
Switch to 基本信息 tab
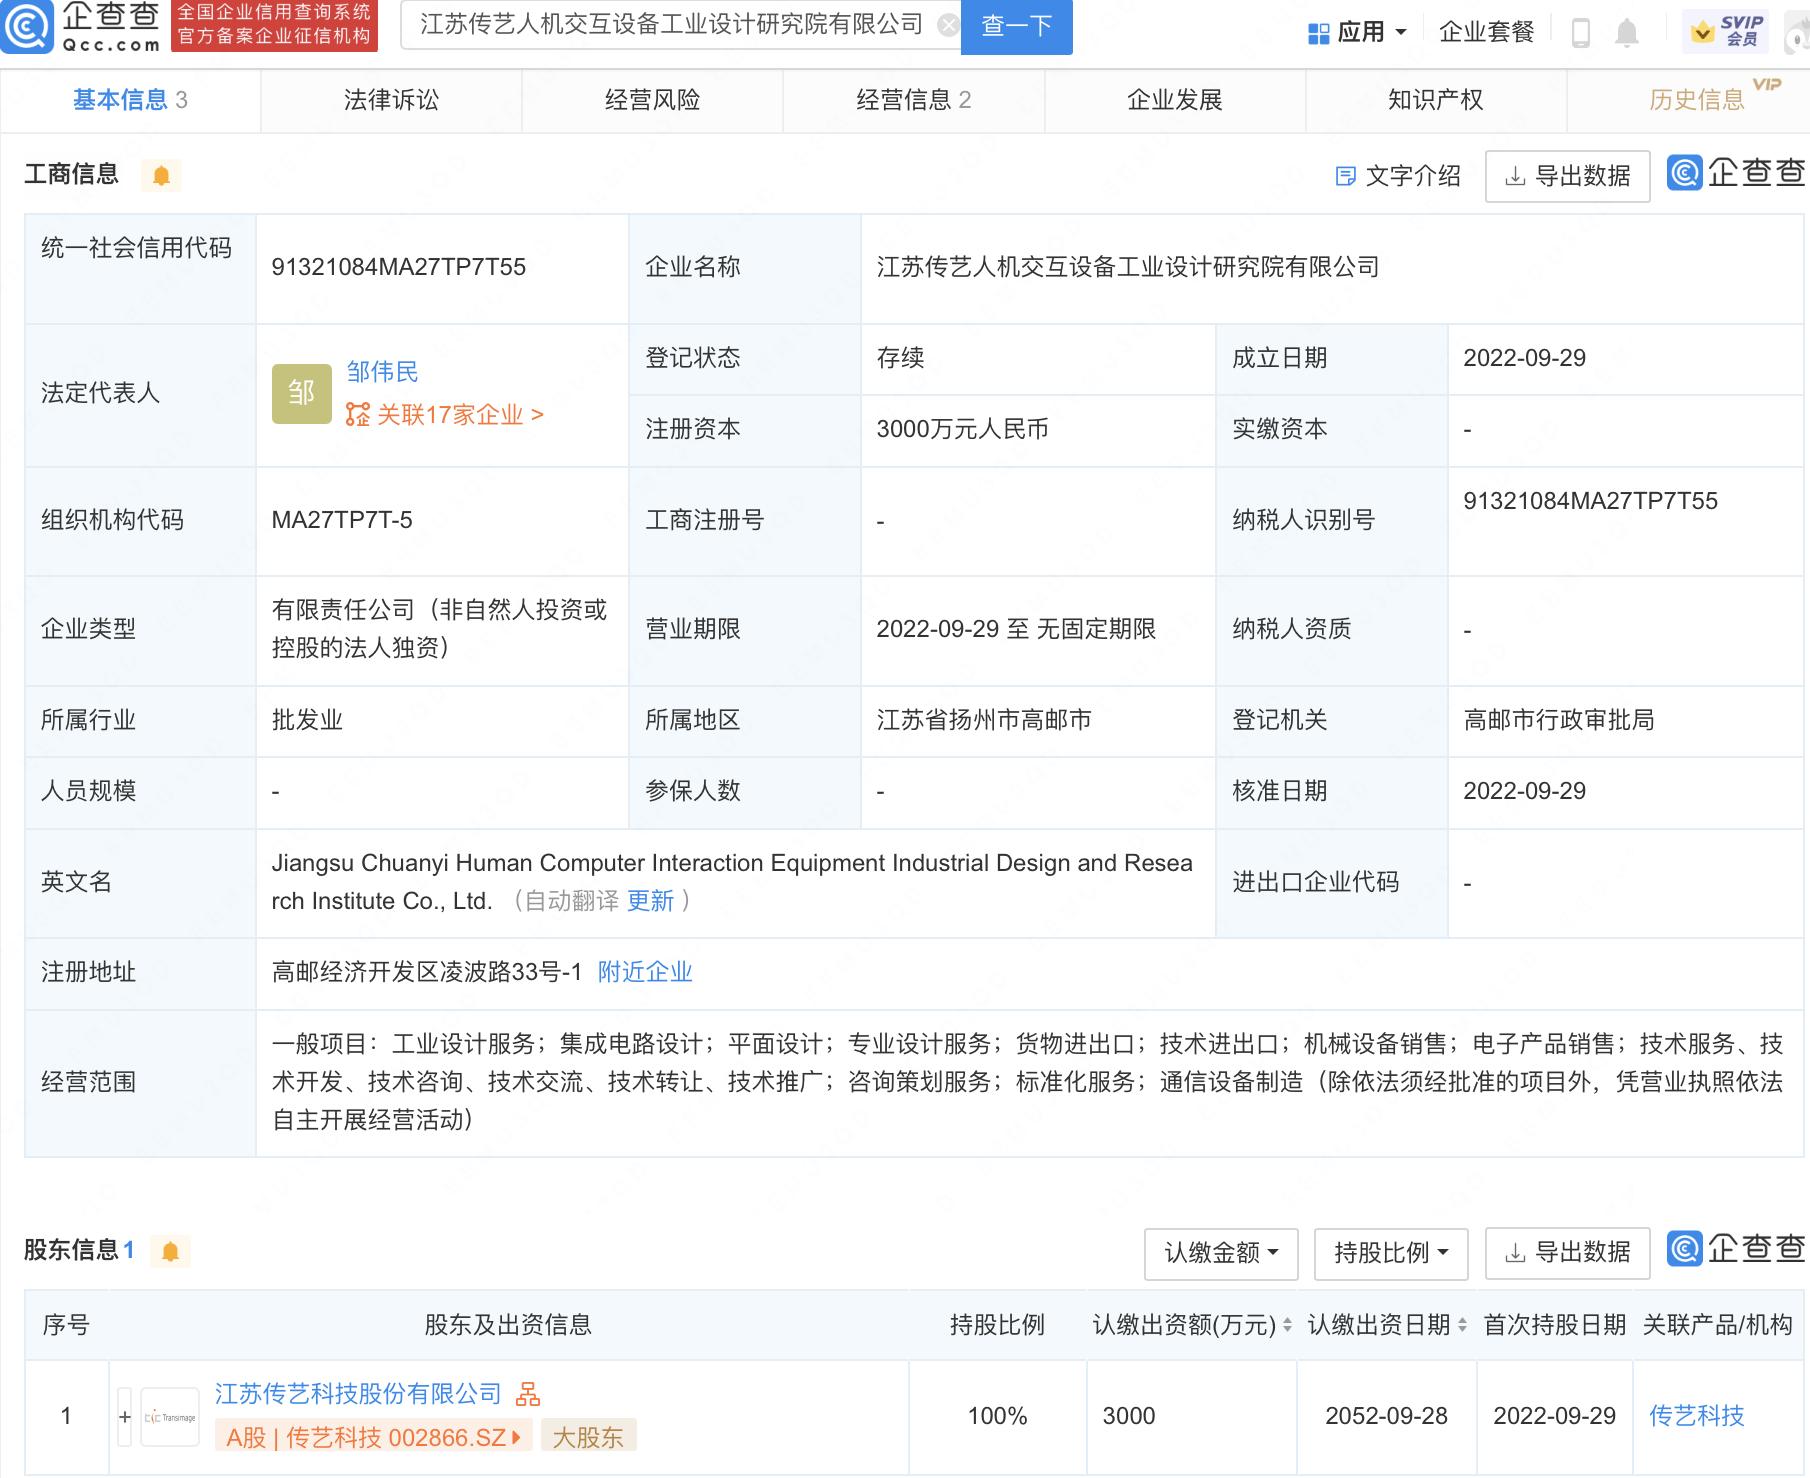pyautogui.click(x=130, y=100)
